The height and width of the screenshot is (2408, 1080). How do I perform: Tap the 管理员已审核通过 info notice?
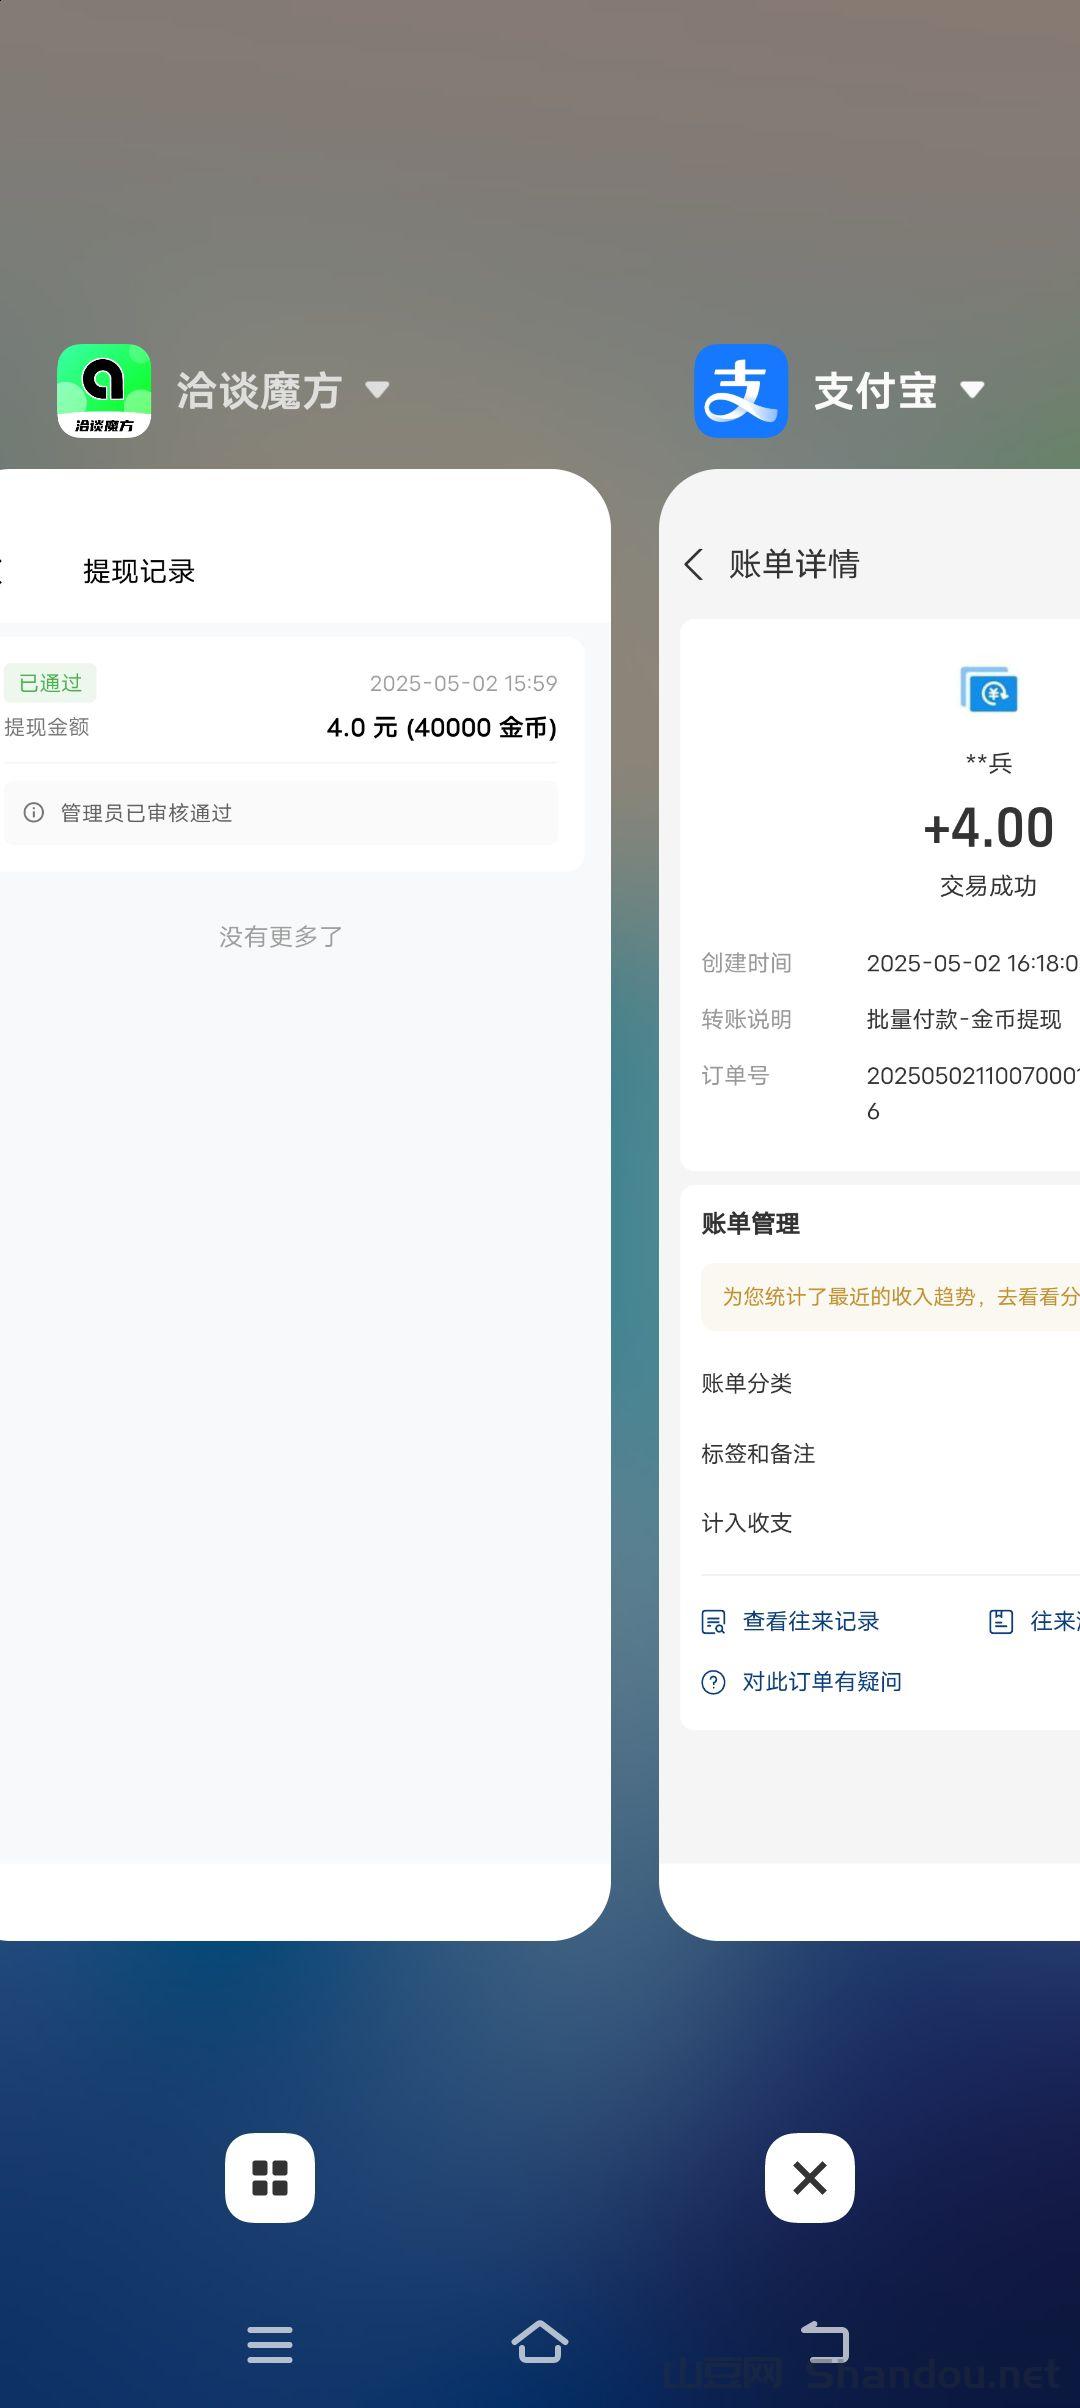click(280, 813)
